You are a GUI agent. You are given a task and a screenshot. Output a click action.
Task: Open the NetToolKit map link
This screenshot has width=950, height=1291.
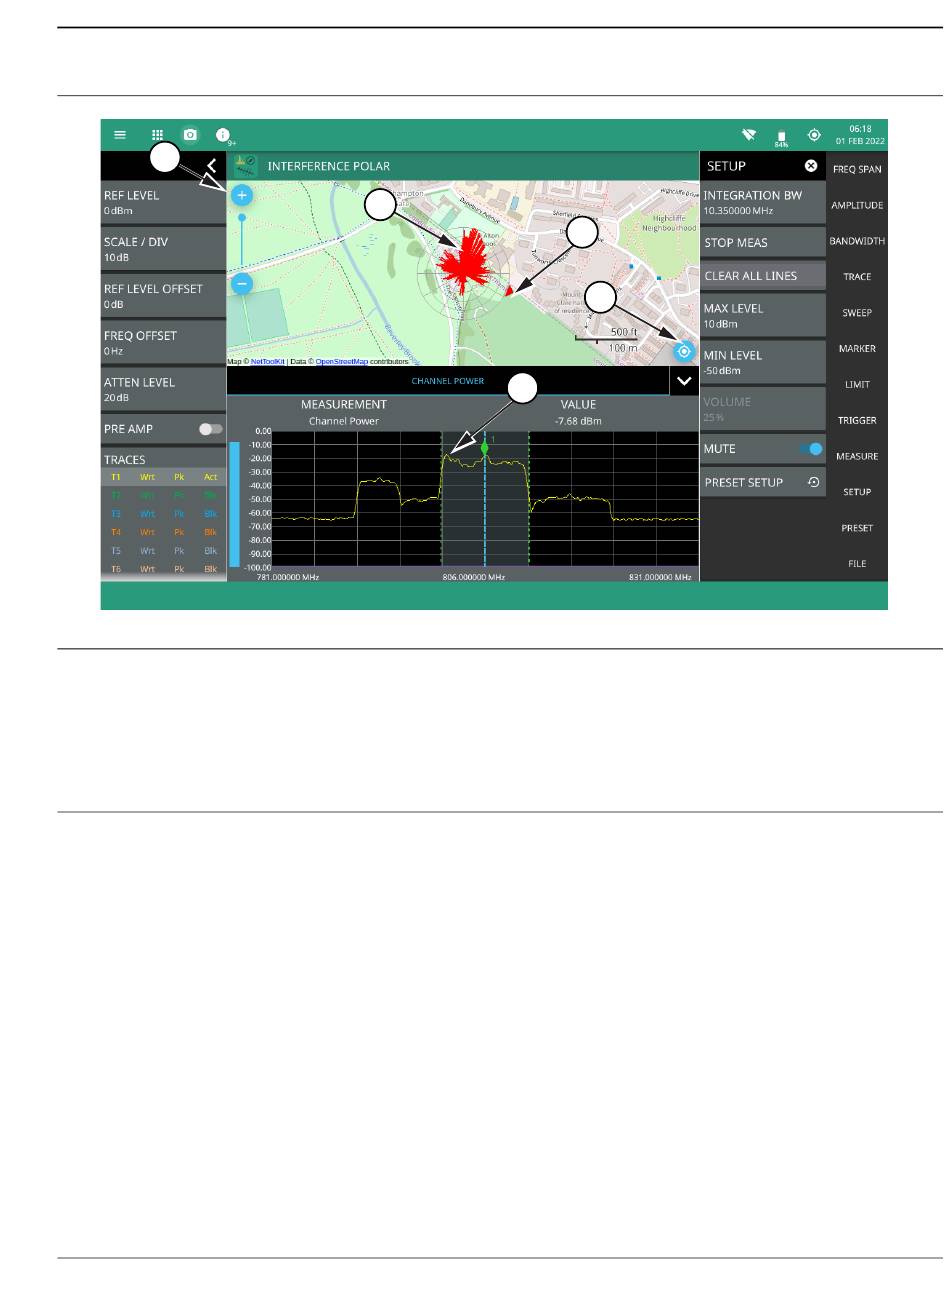pos(267,362)
